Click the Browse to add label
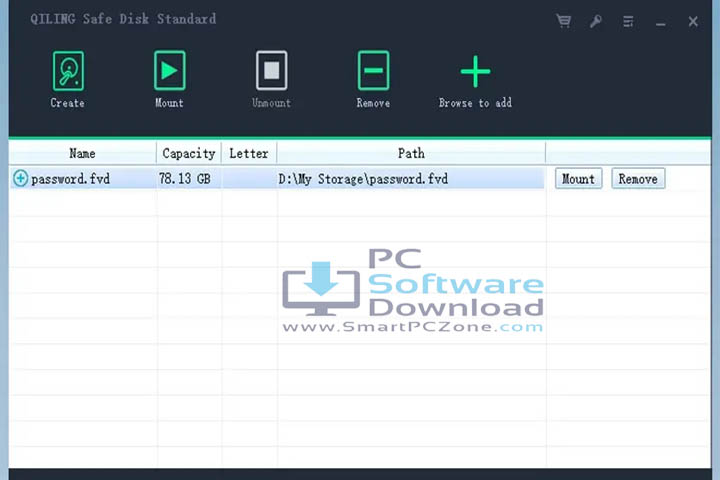The height and width of the screenshot is (480, 720). point(475,103)
